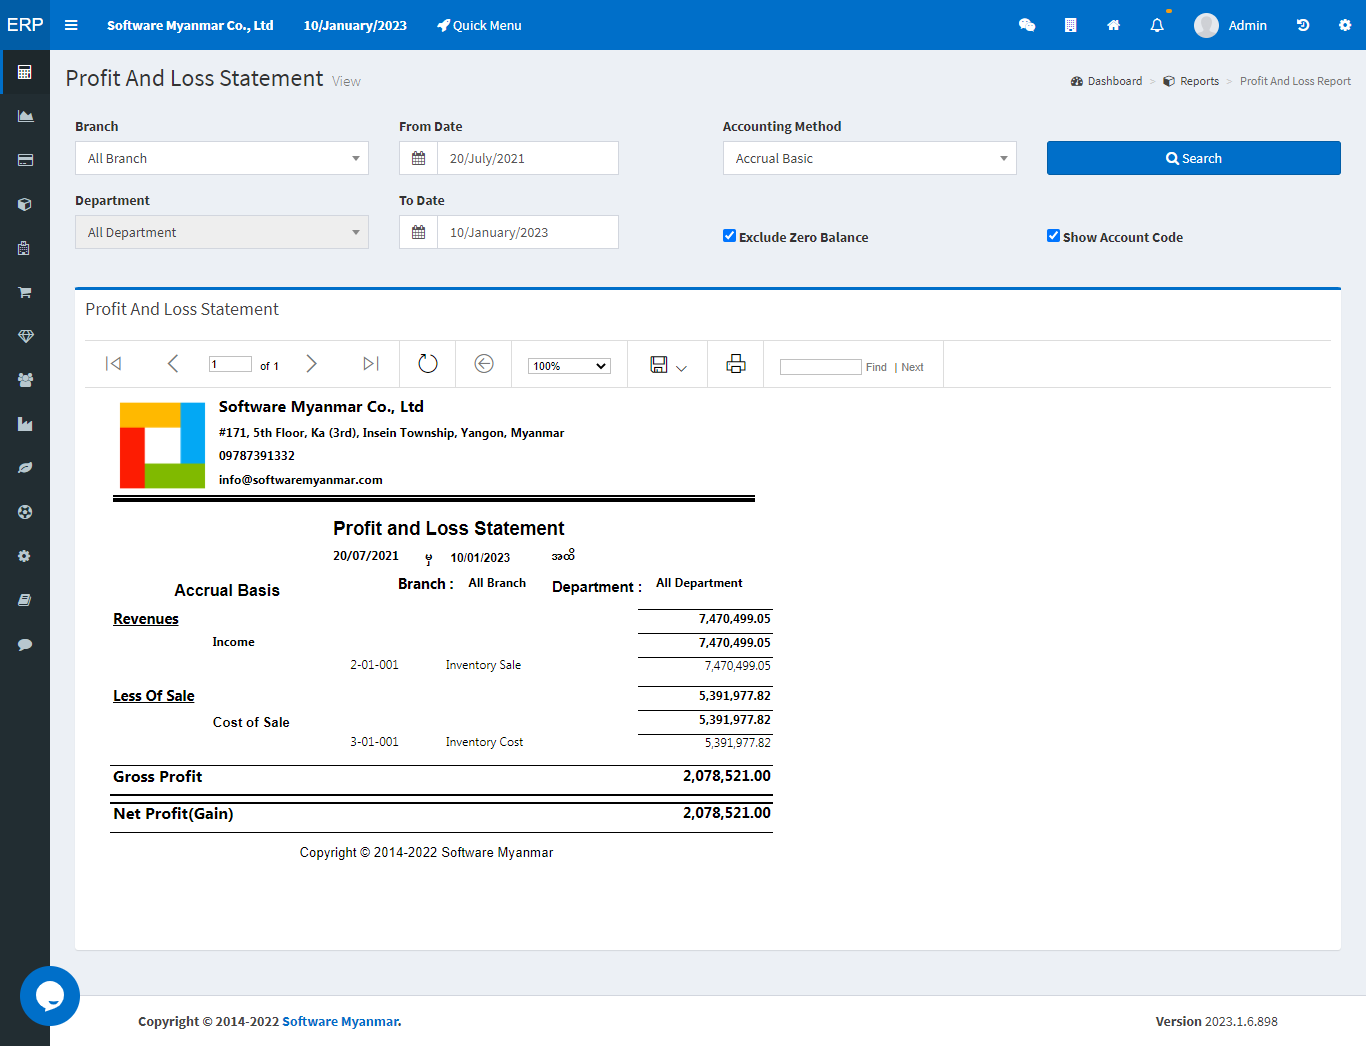Open To Date calendar picker icon

[x=418, y=232]
